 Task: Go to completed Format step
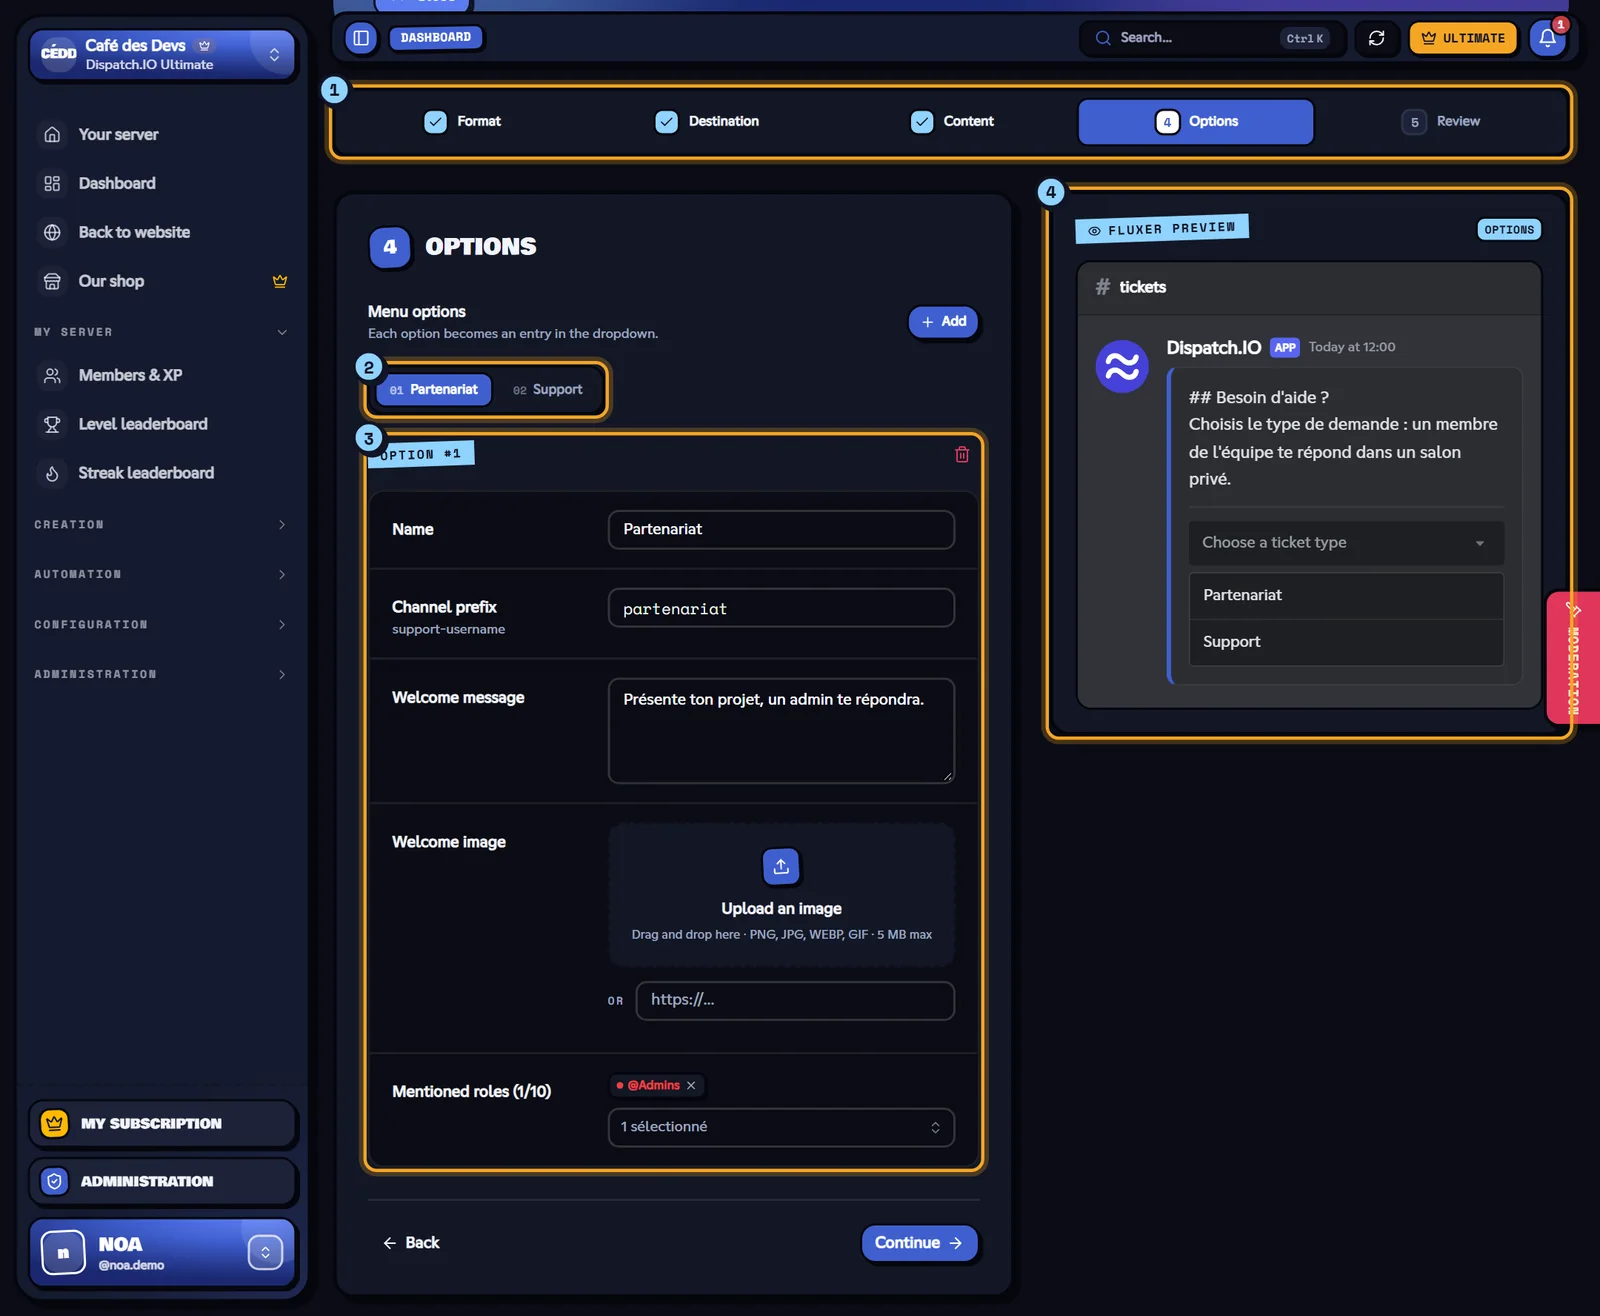[x=463, y=121]
